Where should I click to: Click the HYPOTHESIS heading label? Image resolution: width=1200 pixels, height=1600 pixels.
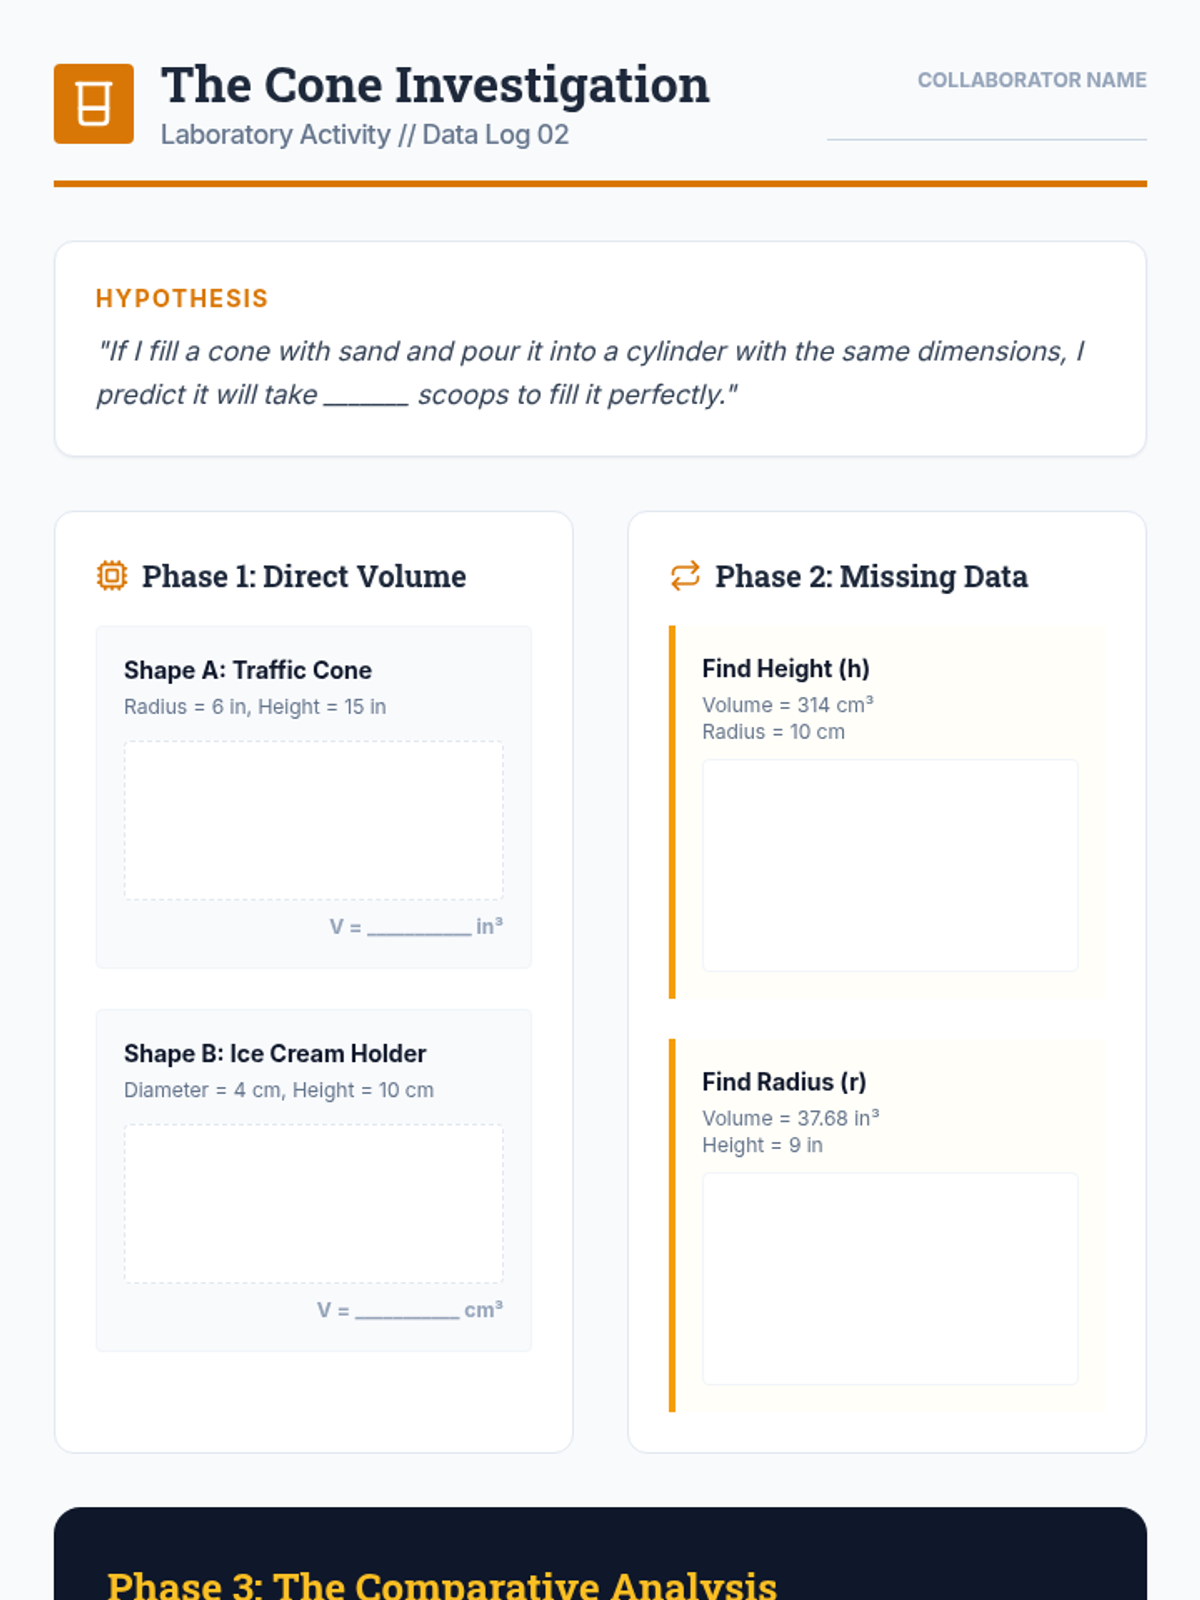[182, 299]
